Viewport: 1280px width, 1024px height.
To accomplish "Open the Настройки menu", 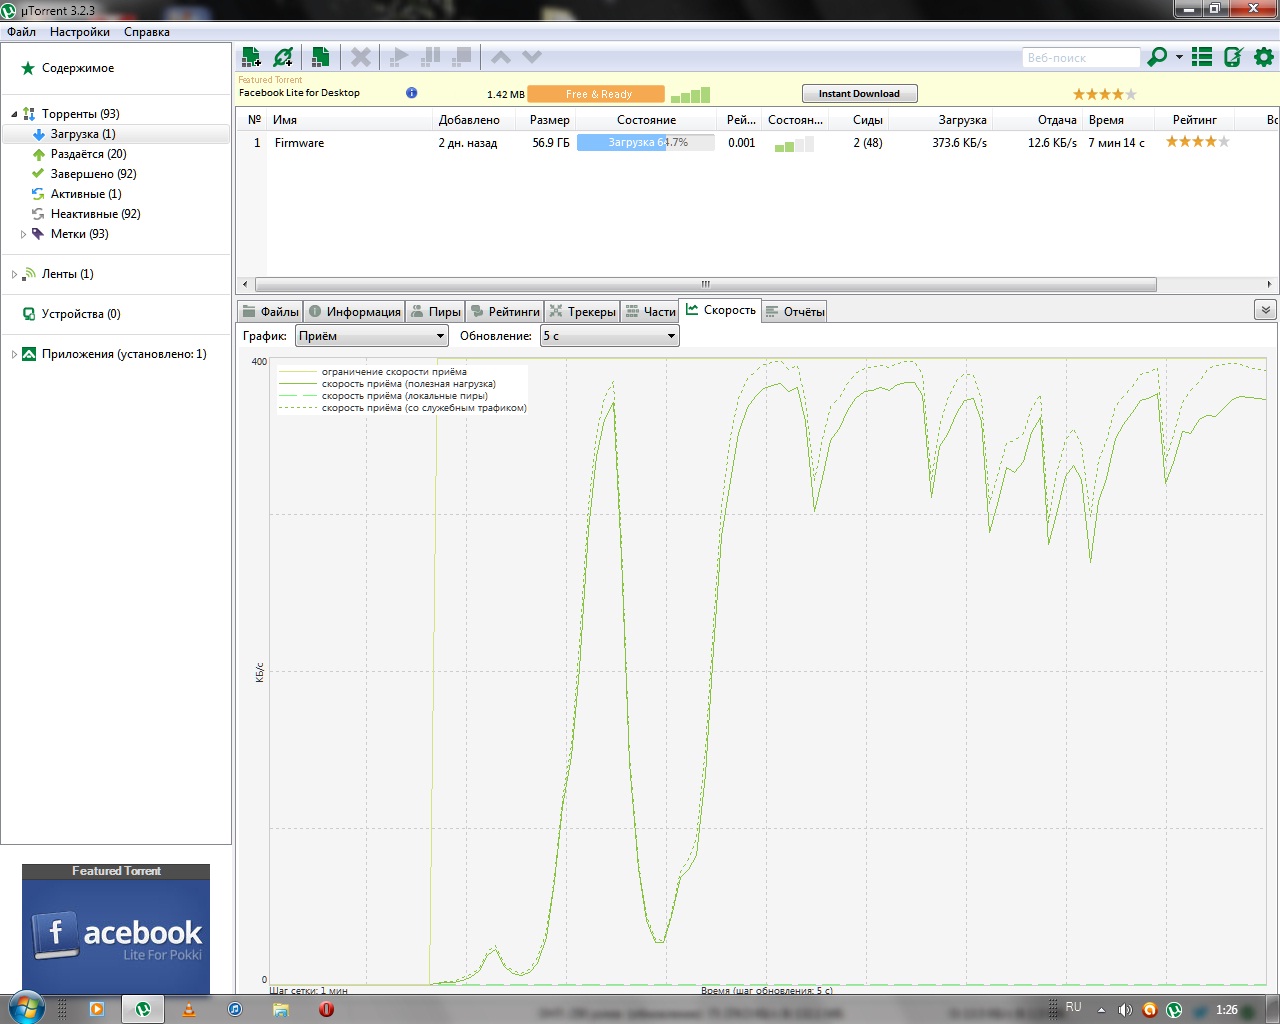I will click(x=80, y=32).
